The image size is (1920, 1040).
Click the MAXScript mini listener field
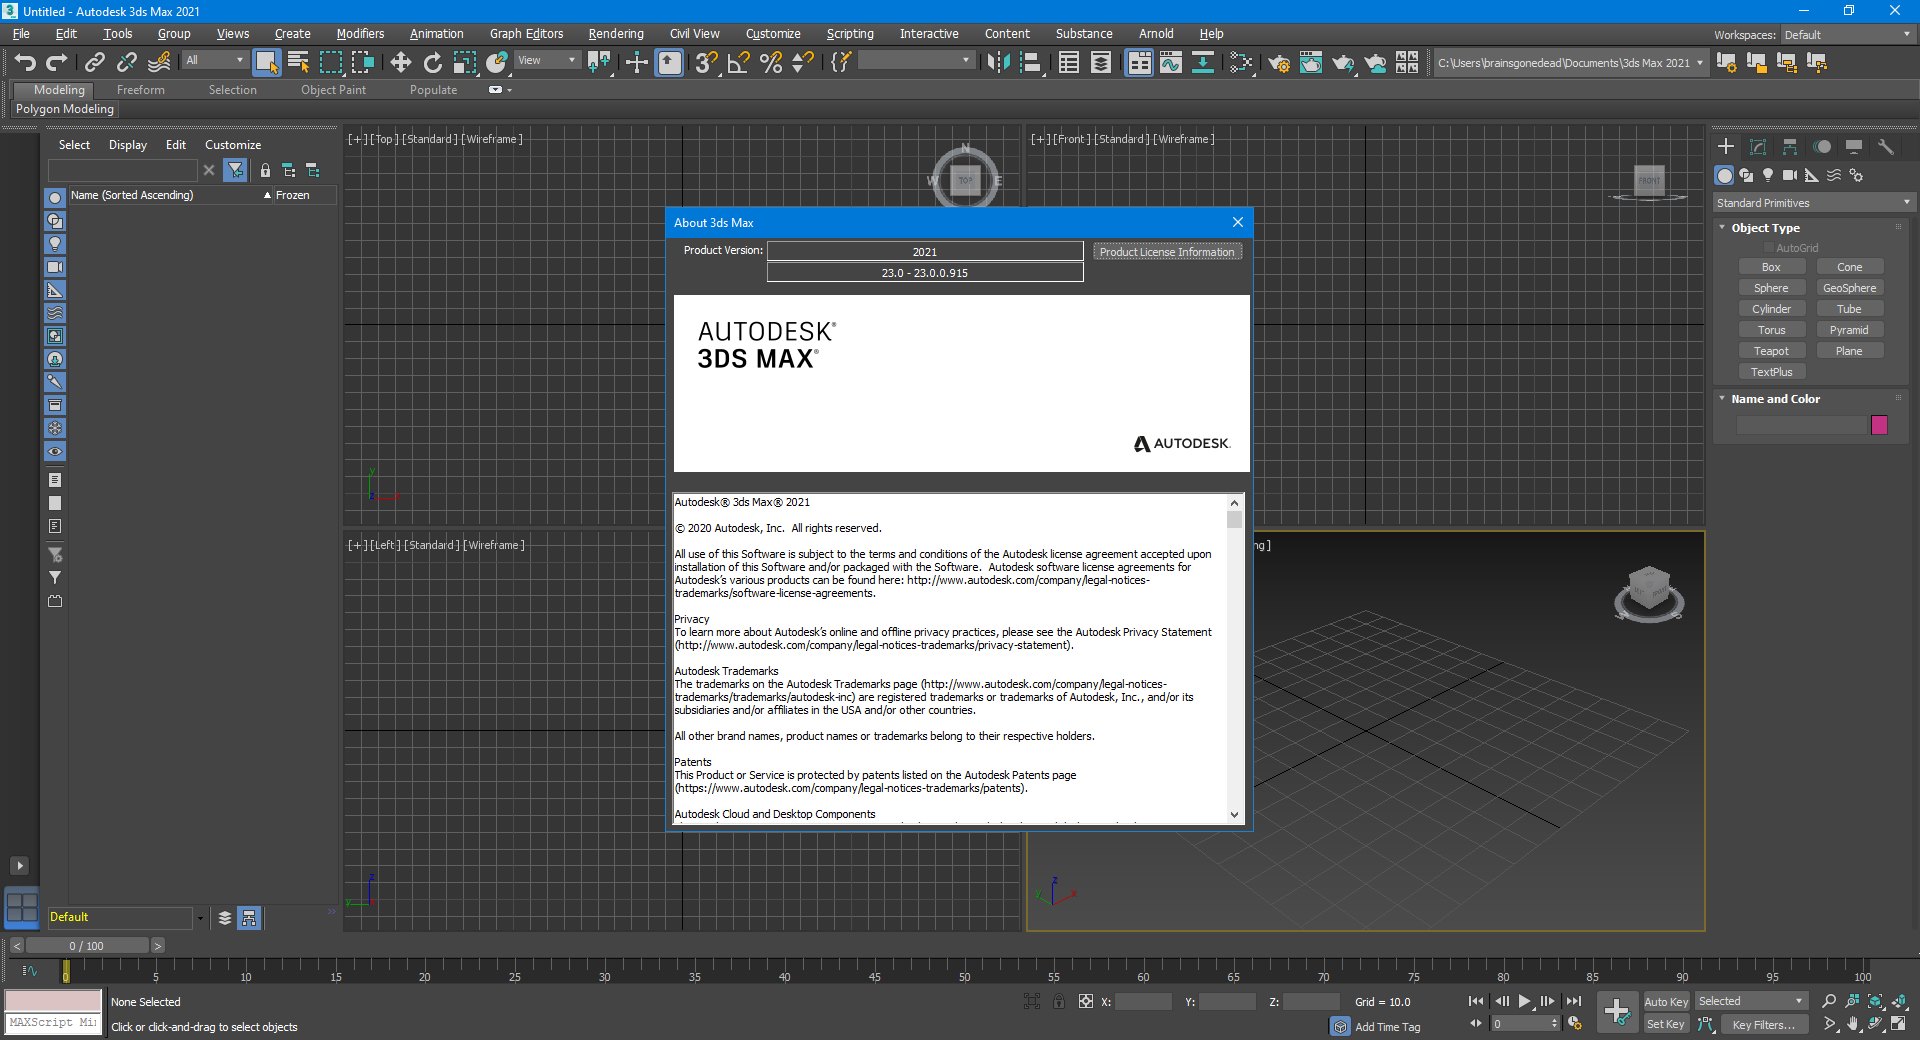[53, 1023]
